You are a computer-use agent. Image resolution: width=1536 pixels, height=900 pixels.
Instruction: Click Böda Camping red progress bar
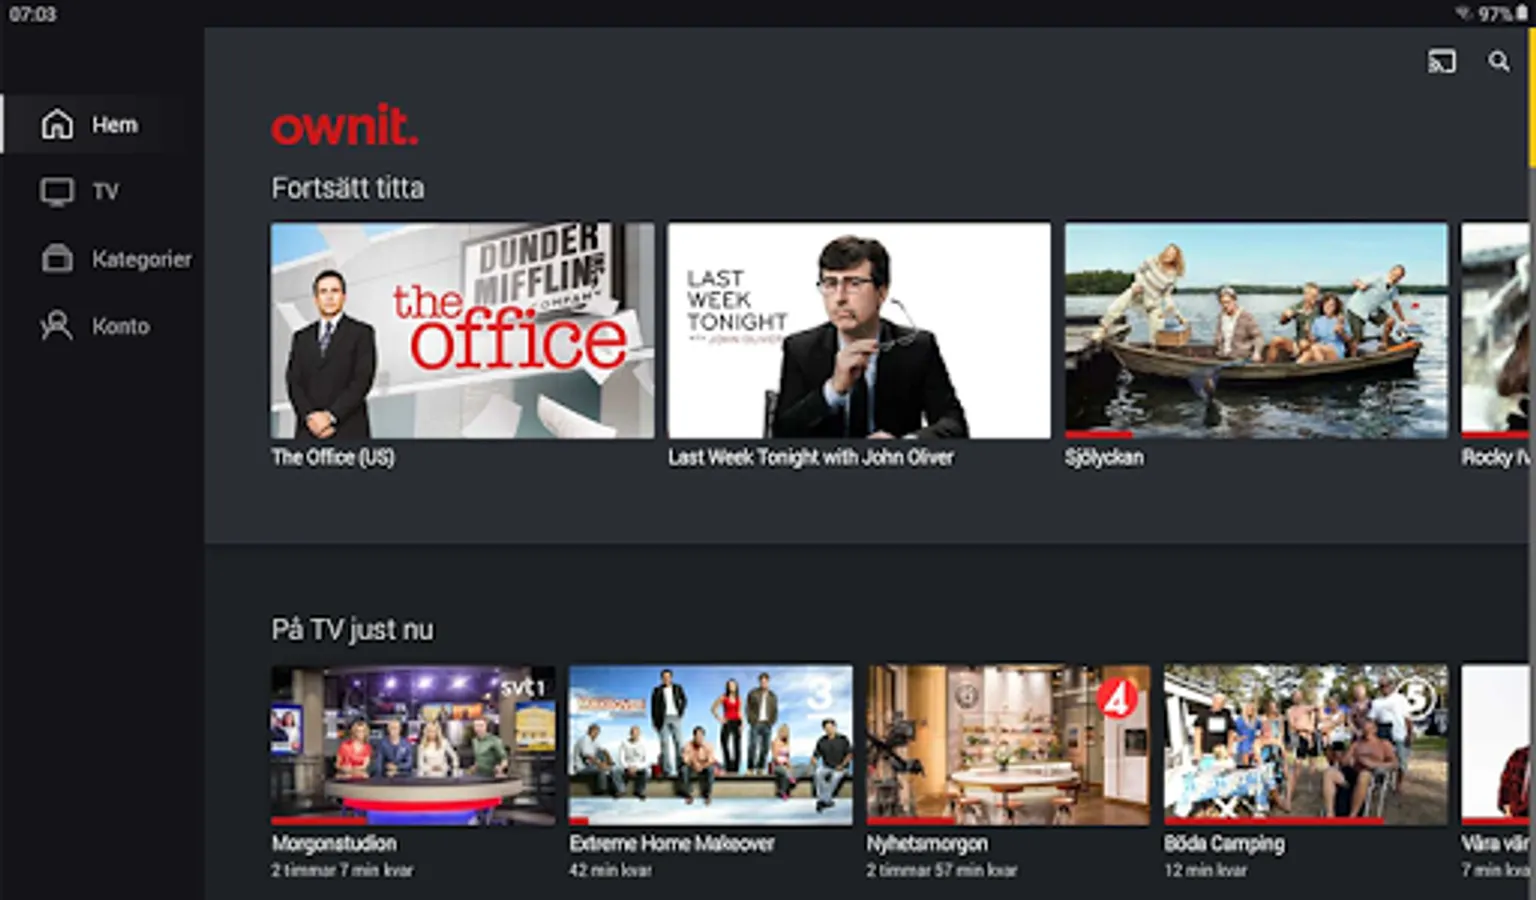coord(1274,821)
